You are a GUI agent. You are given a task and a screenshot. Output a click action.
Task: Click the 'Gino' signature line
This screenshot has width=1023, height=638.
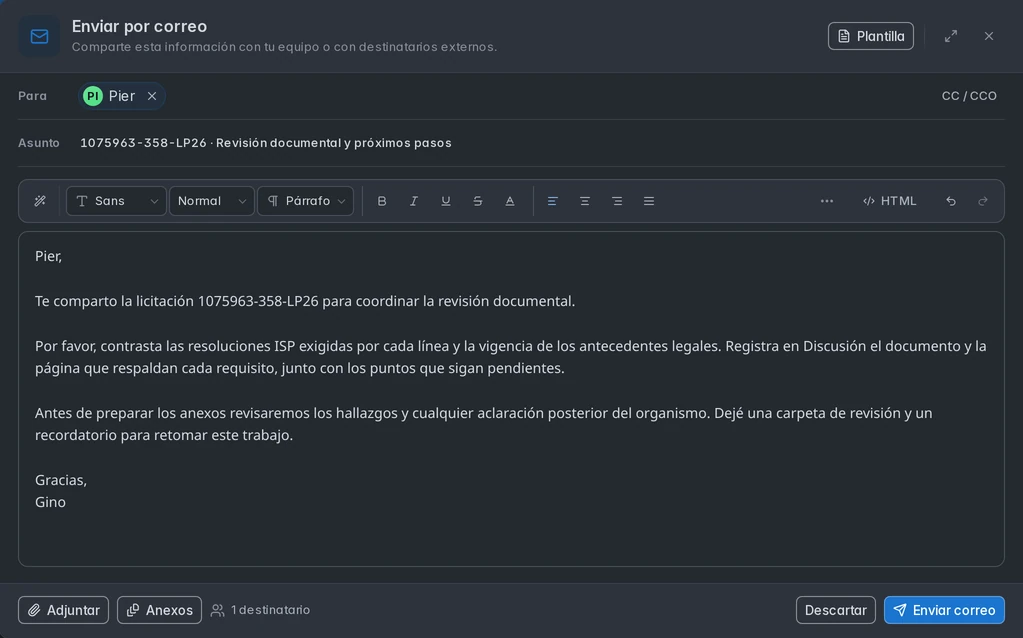coord(50,502)
